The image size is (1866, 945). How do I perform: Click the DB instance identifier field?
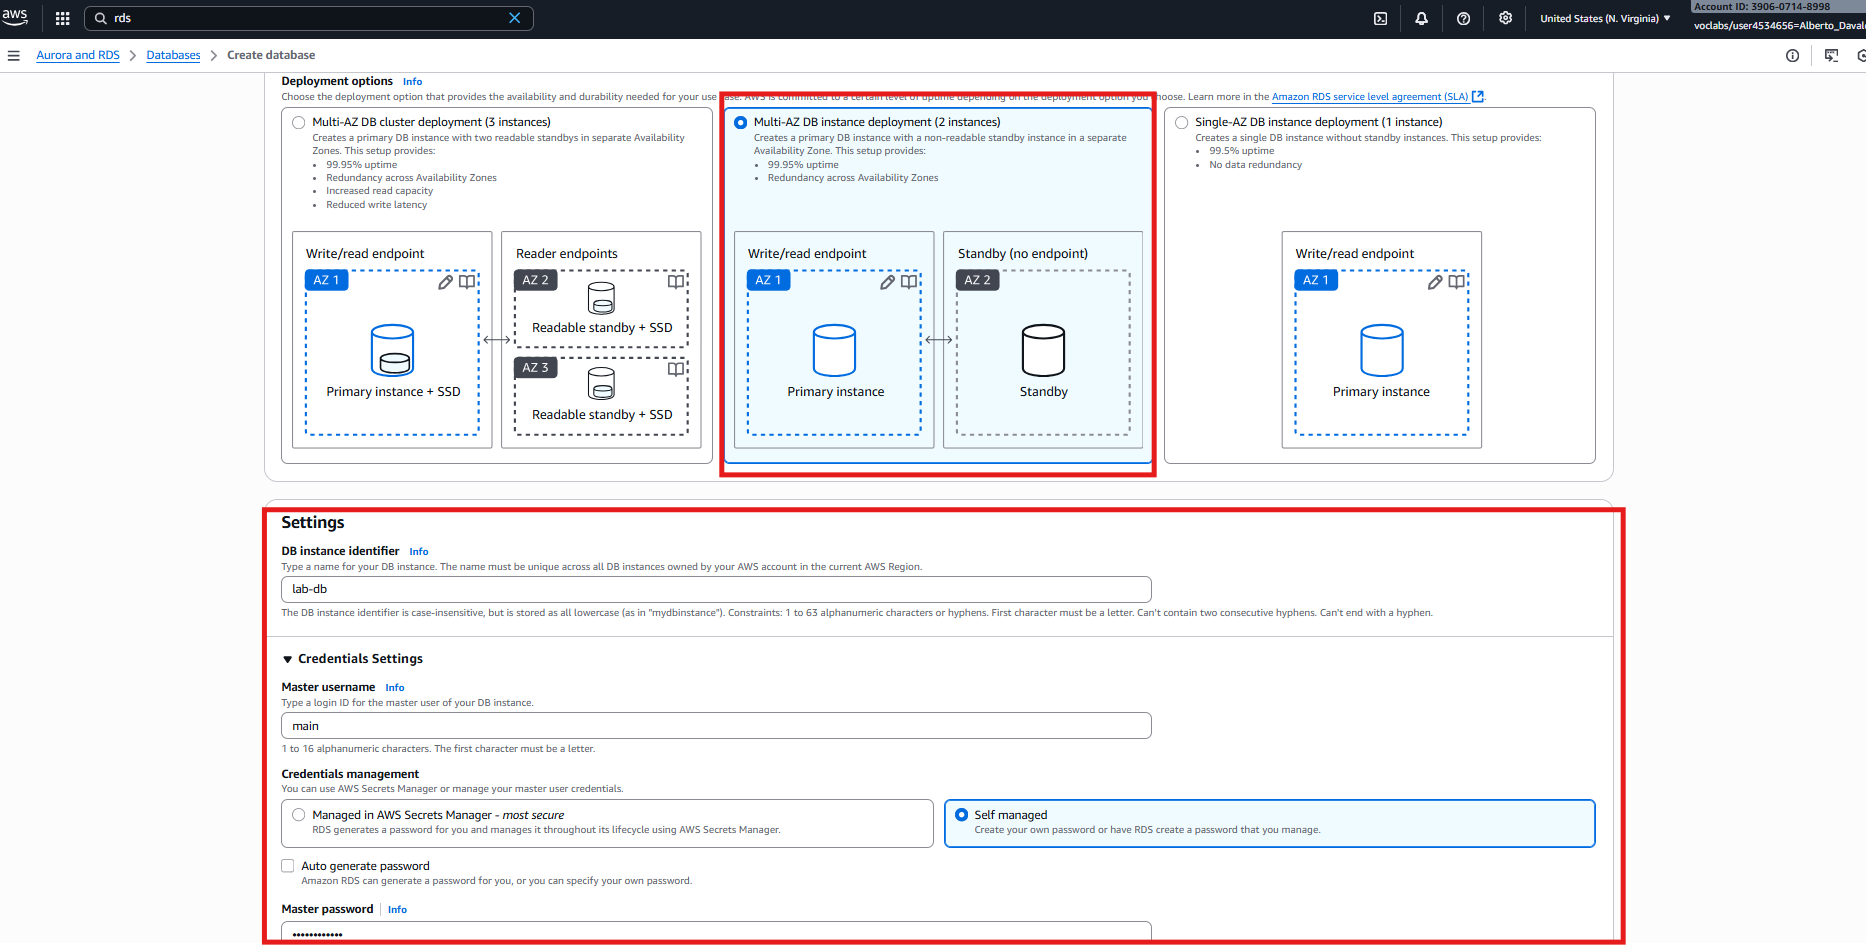[x=716, y=589]
